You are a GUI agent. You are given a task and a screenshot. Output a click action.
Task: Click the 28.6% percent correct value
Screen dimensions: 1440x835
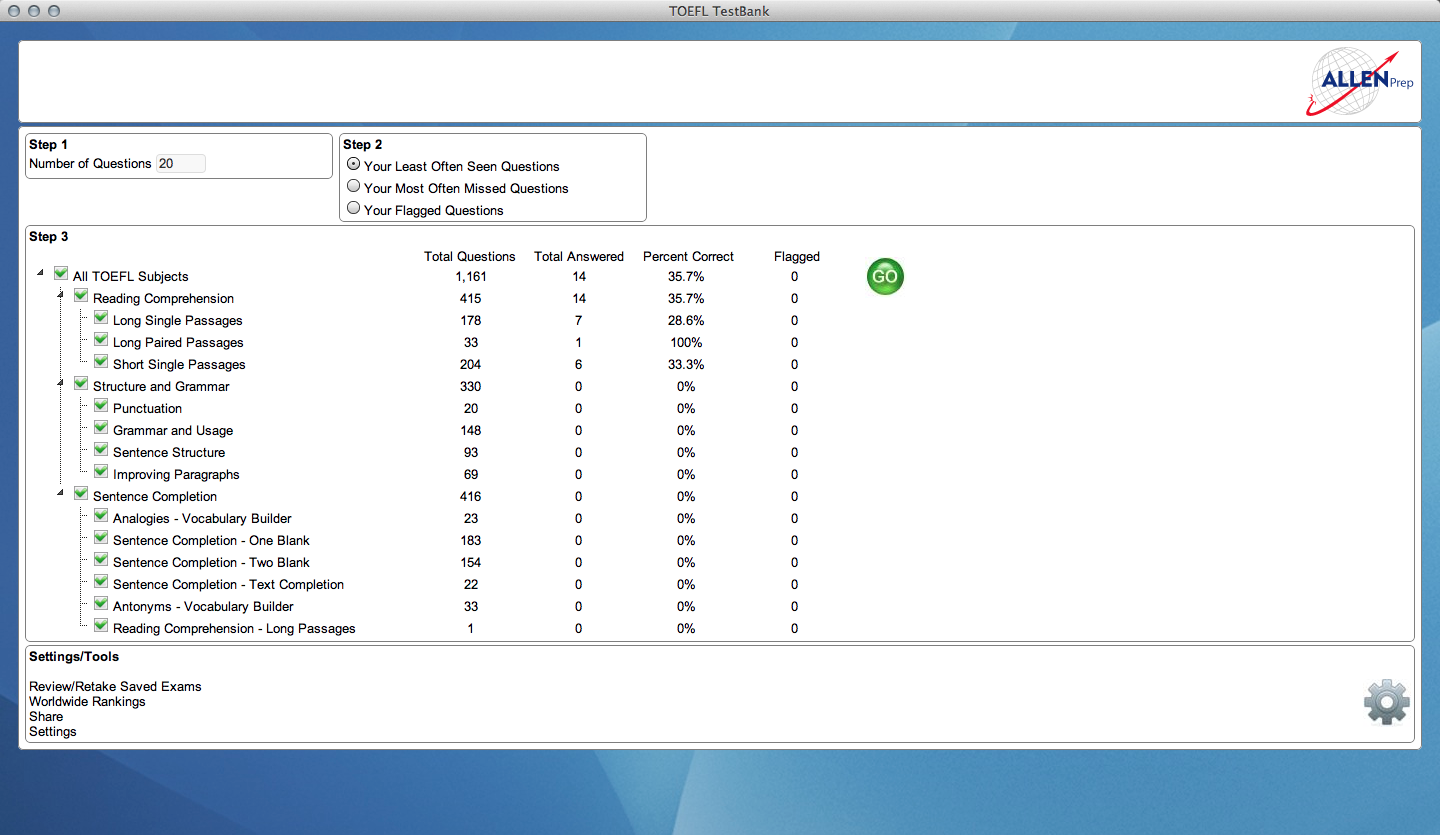686,320
